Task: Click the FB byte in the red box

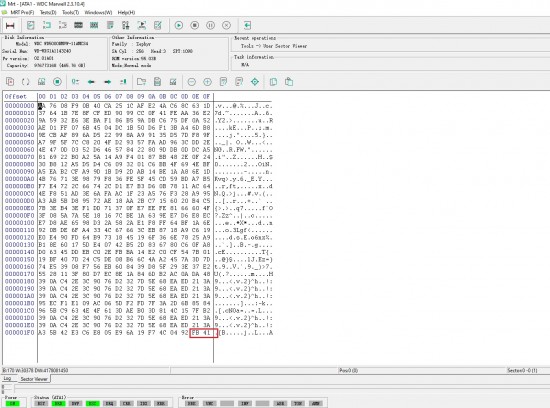Action: [195, 333]
